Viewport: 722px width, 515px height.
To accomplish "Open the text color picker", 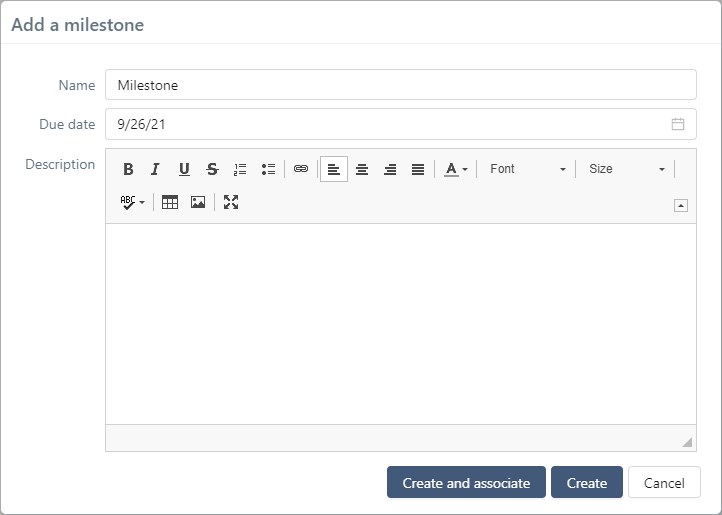I will click(456, 169).
